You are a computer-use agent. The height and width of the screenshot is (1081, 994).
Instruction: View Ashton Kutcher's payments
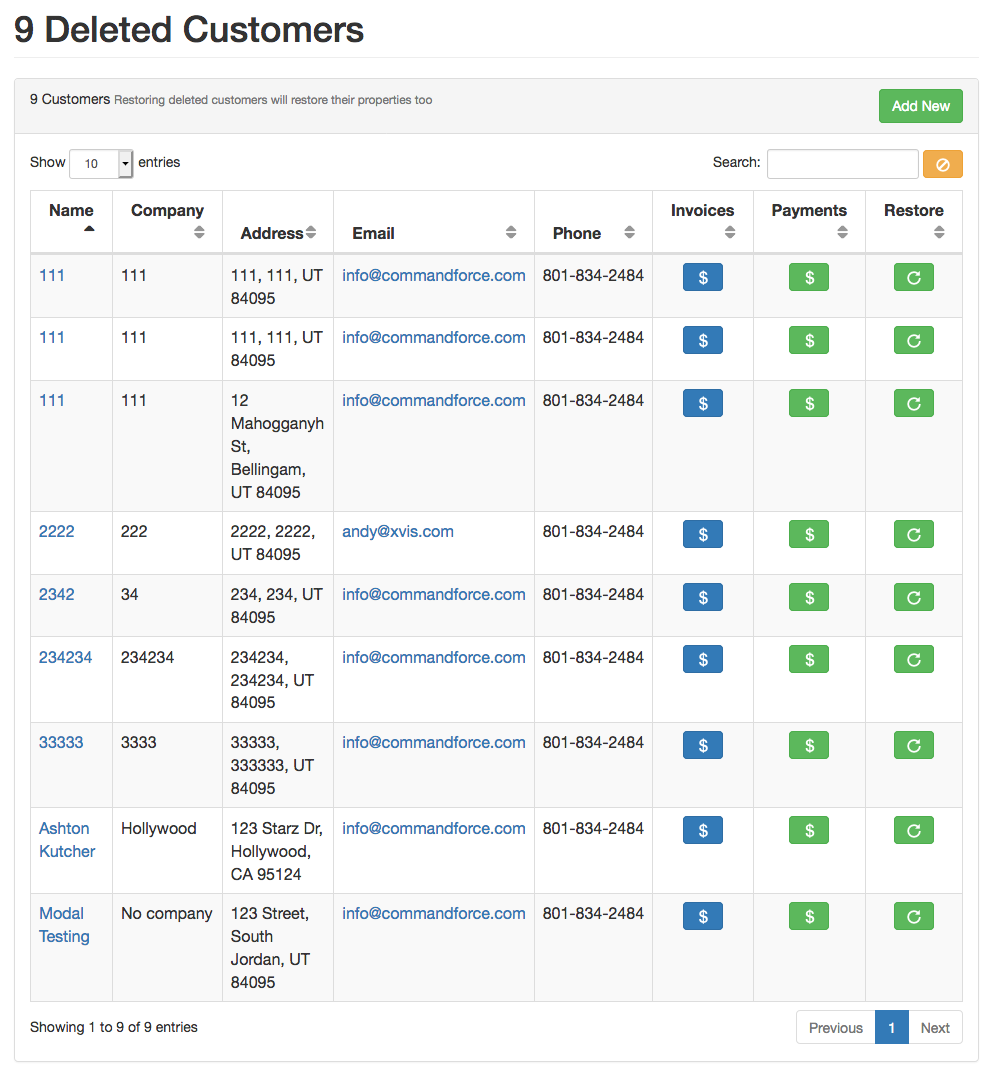click(x=809, y=831)
